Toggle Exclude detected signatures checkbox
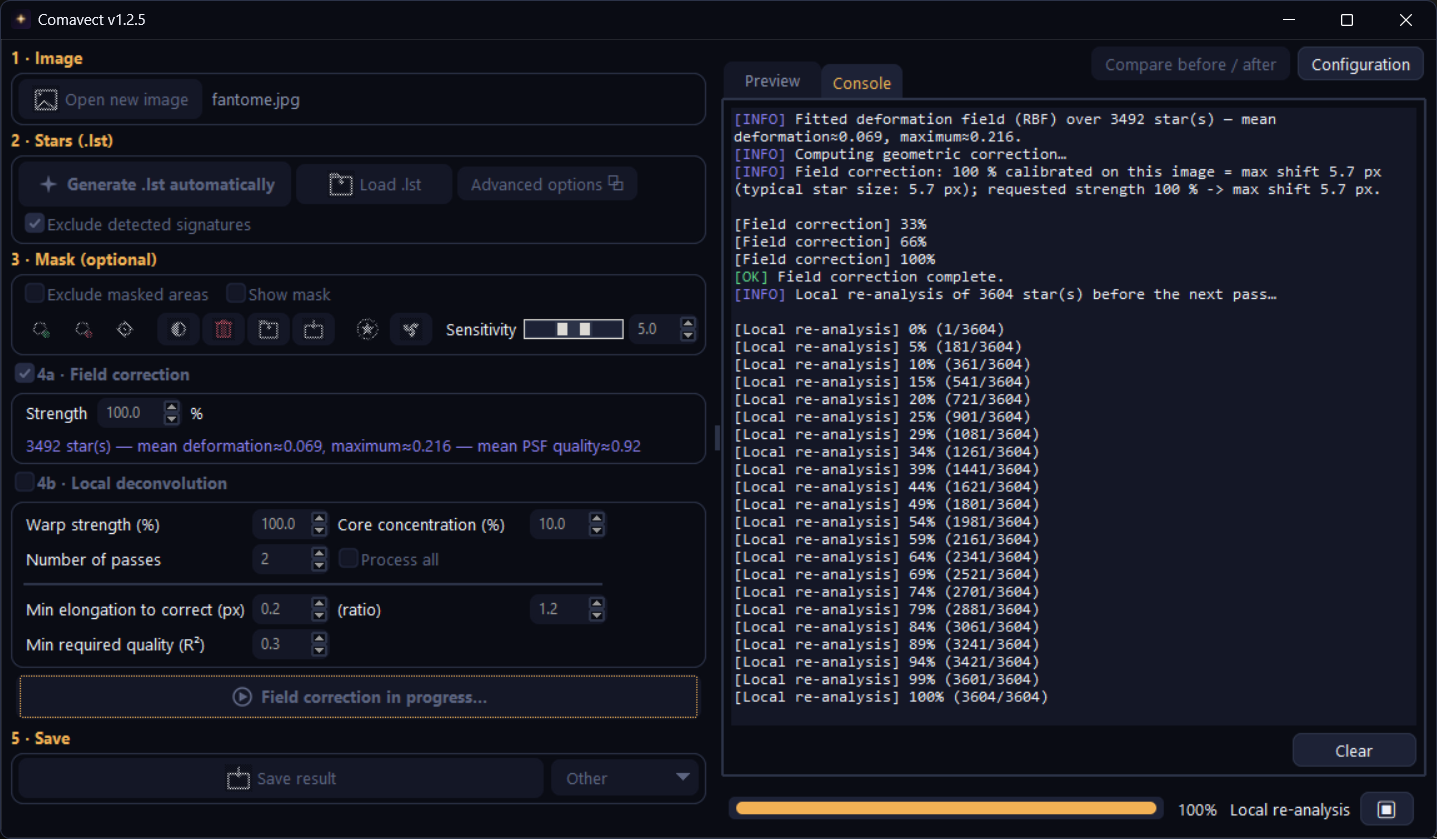The width and height of the screenshot is (1437, 839). (35, 225)
